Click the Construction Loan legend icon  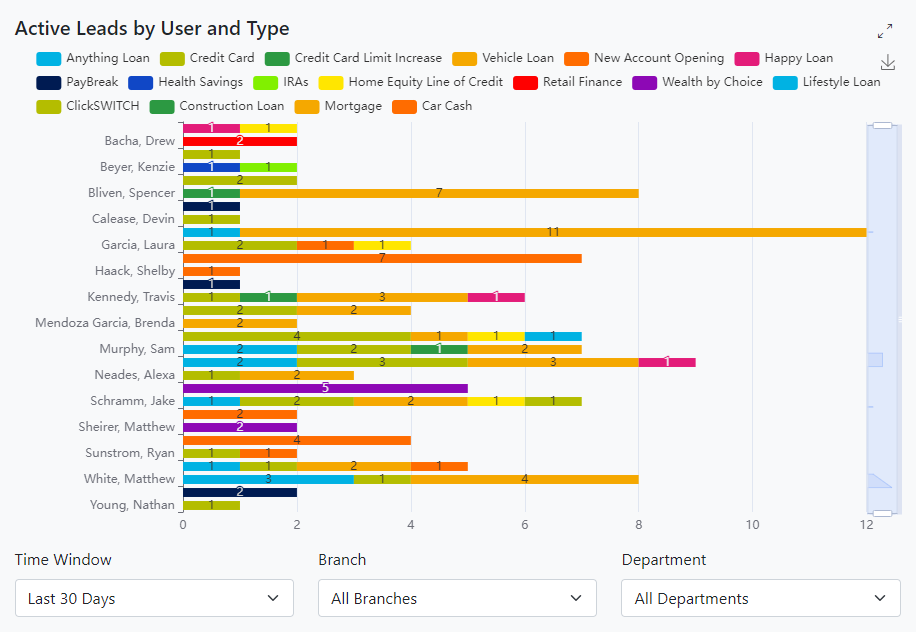[162, 106]
